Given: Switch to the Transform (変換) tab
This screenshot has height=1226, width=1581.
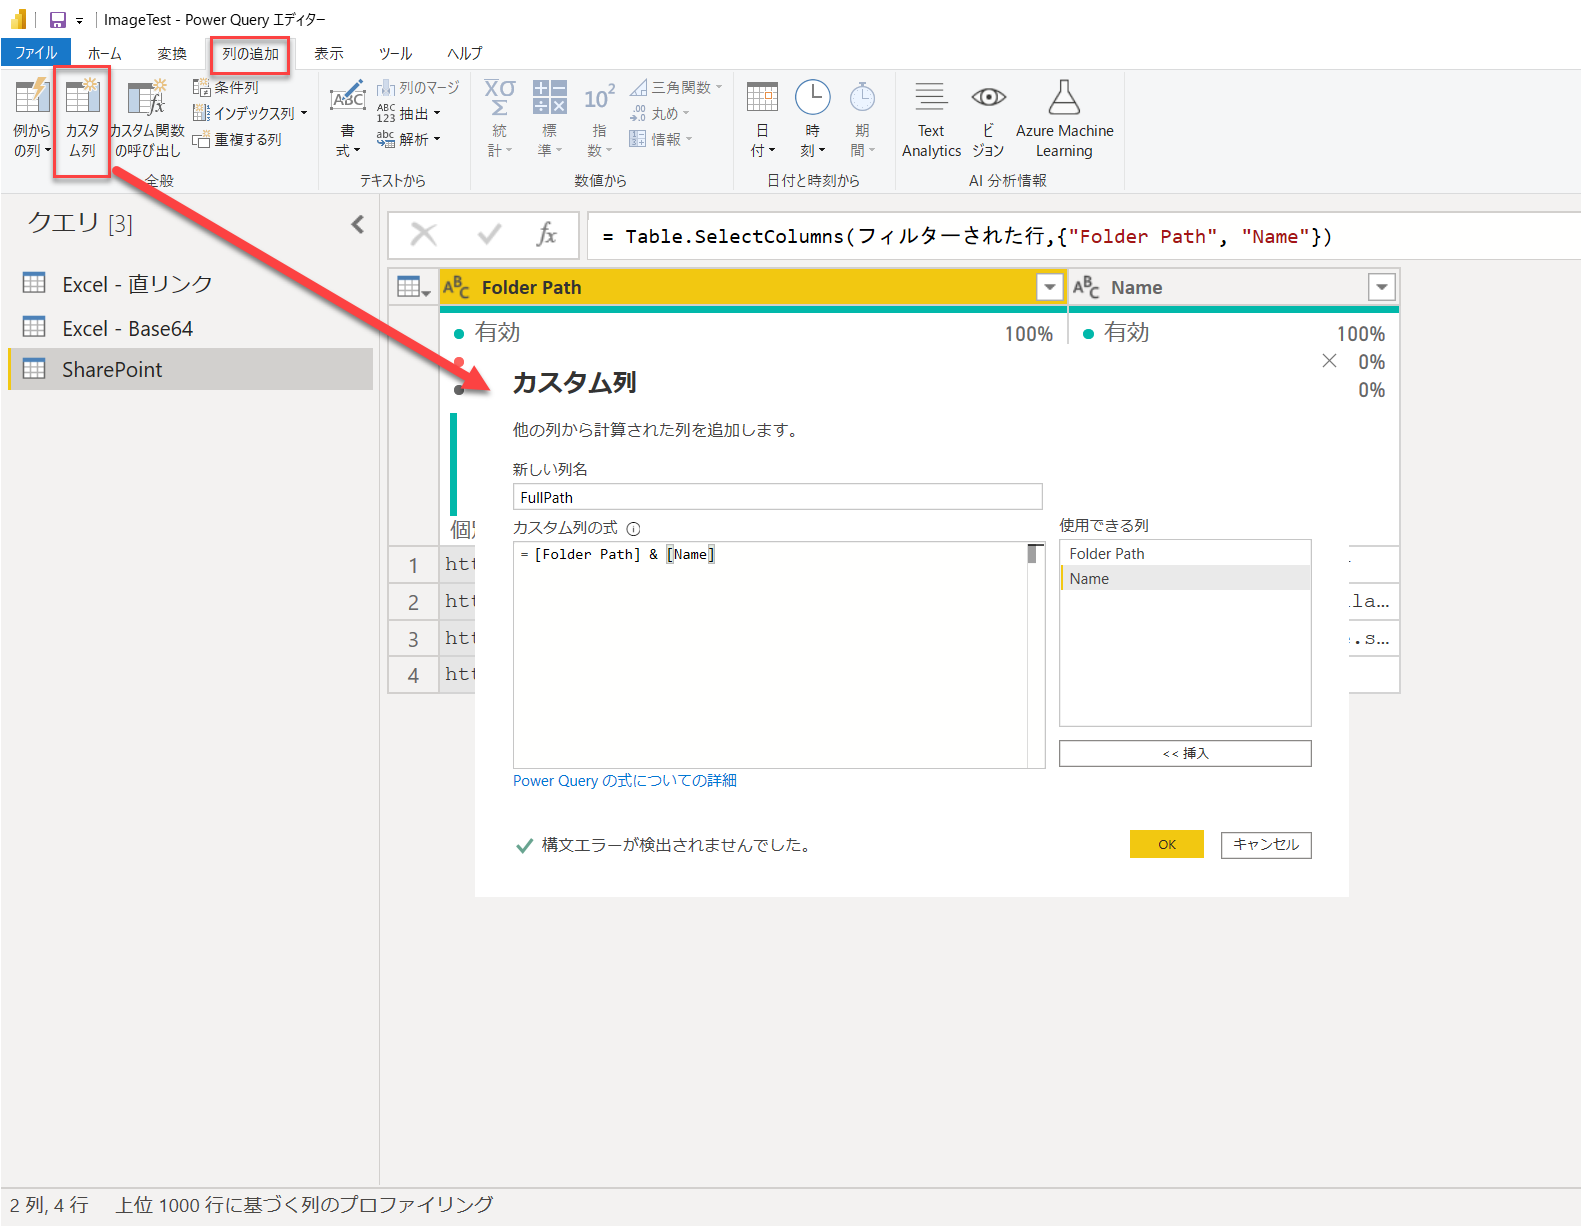Looking at the screenshot, I should click(172, 54).
